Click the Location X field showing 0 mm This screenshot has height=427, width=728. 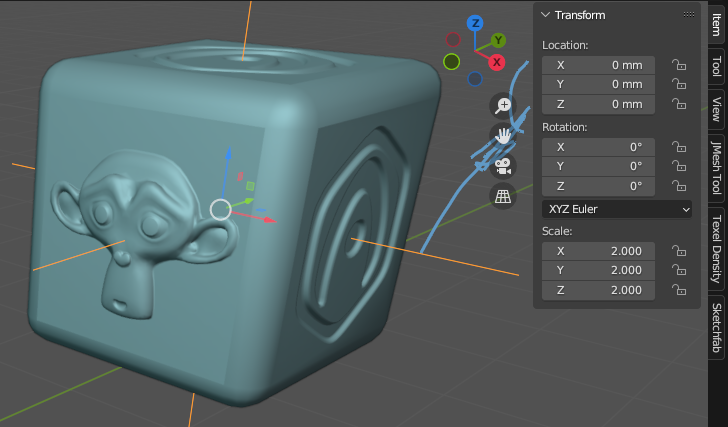598,65
